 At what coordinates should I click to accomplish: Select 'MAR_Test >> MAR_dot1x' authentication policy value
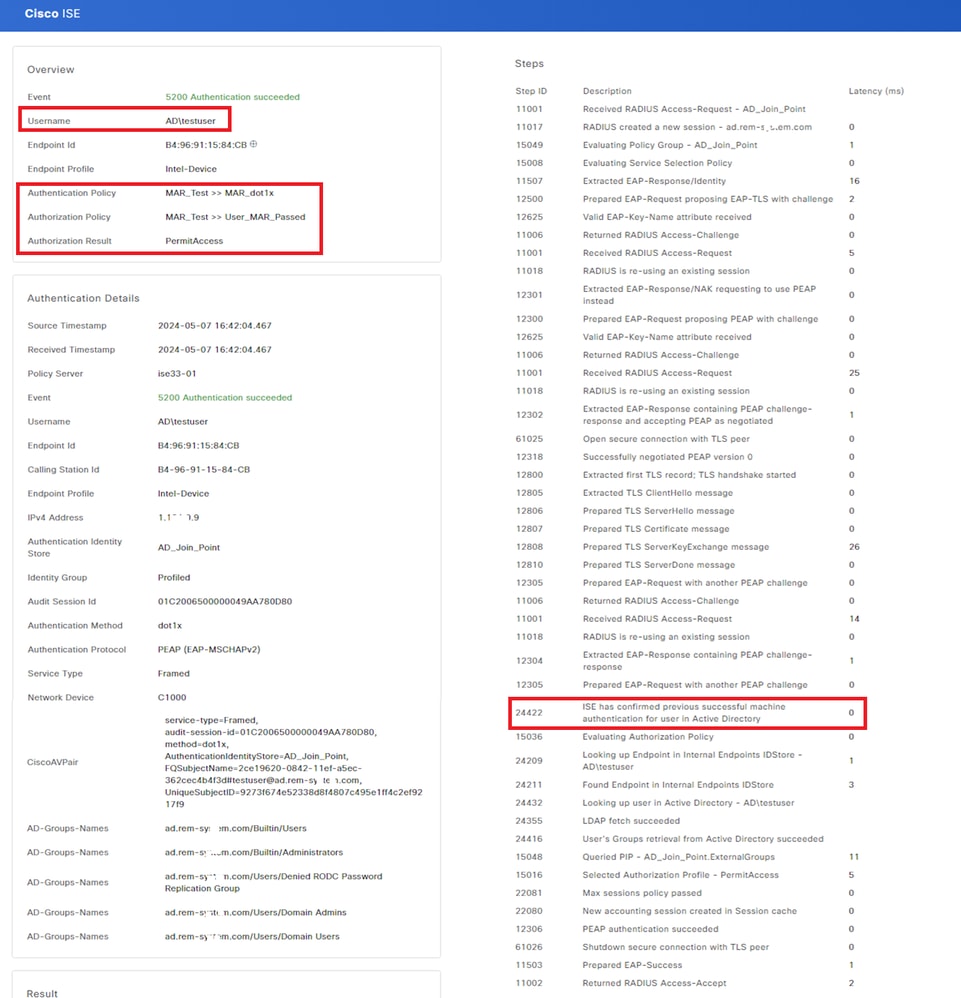click(220, 193)
